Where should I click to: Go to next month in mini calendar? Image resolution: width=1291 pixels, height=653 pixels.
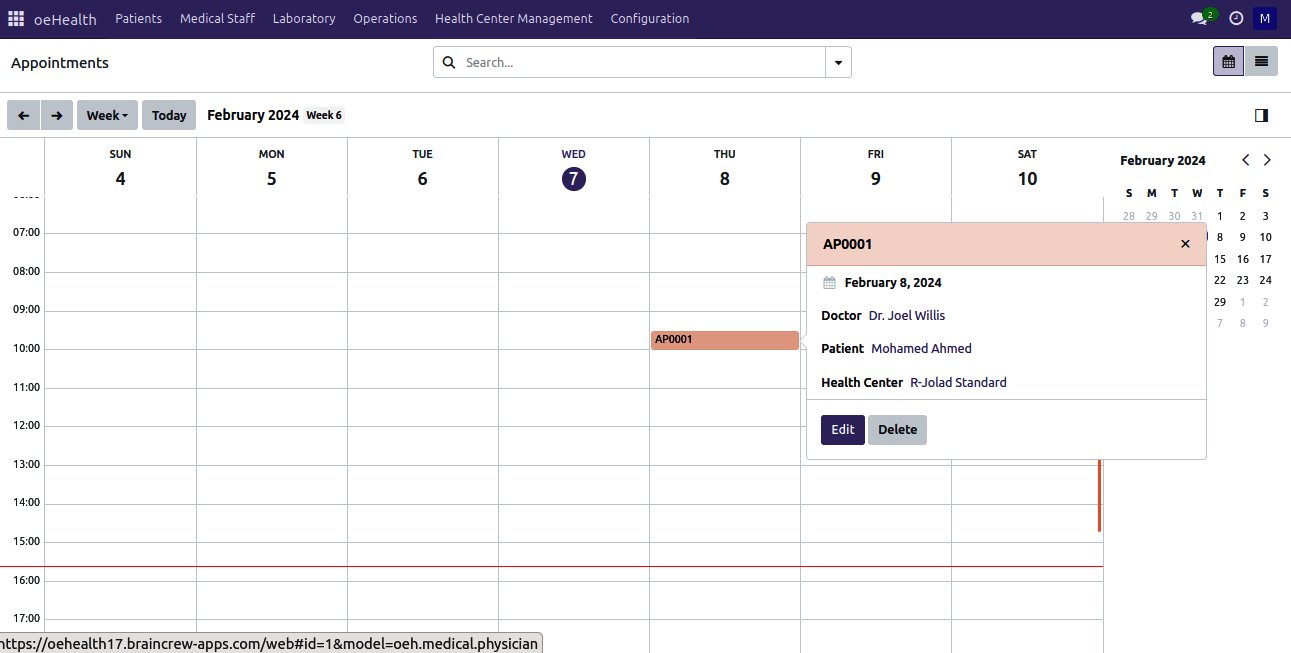click(x=1267, y=160)
